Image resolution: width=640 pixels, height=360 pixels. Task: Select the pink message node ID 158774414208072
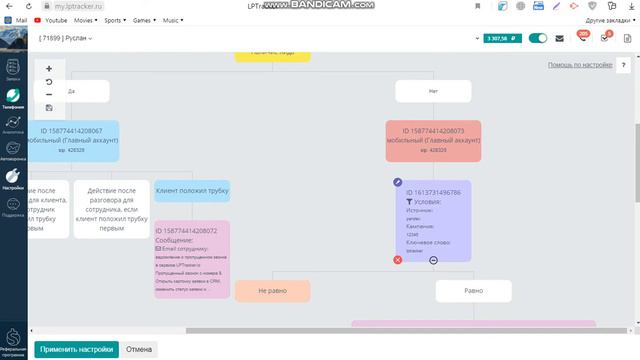click(x=192, y=259)
